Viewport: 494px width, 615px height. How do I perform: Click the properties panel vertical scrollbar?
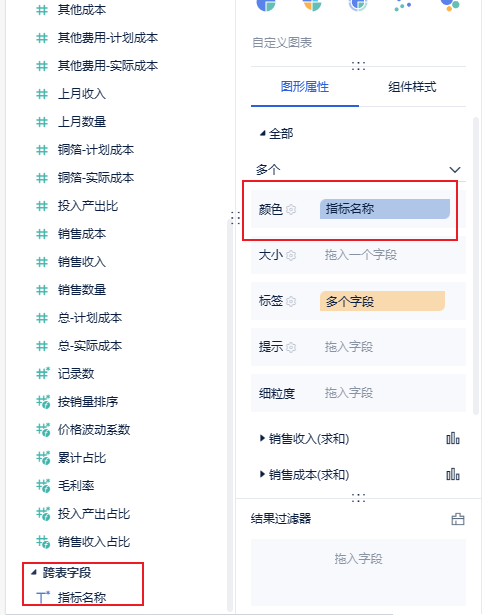click(x=476, y=266)
